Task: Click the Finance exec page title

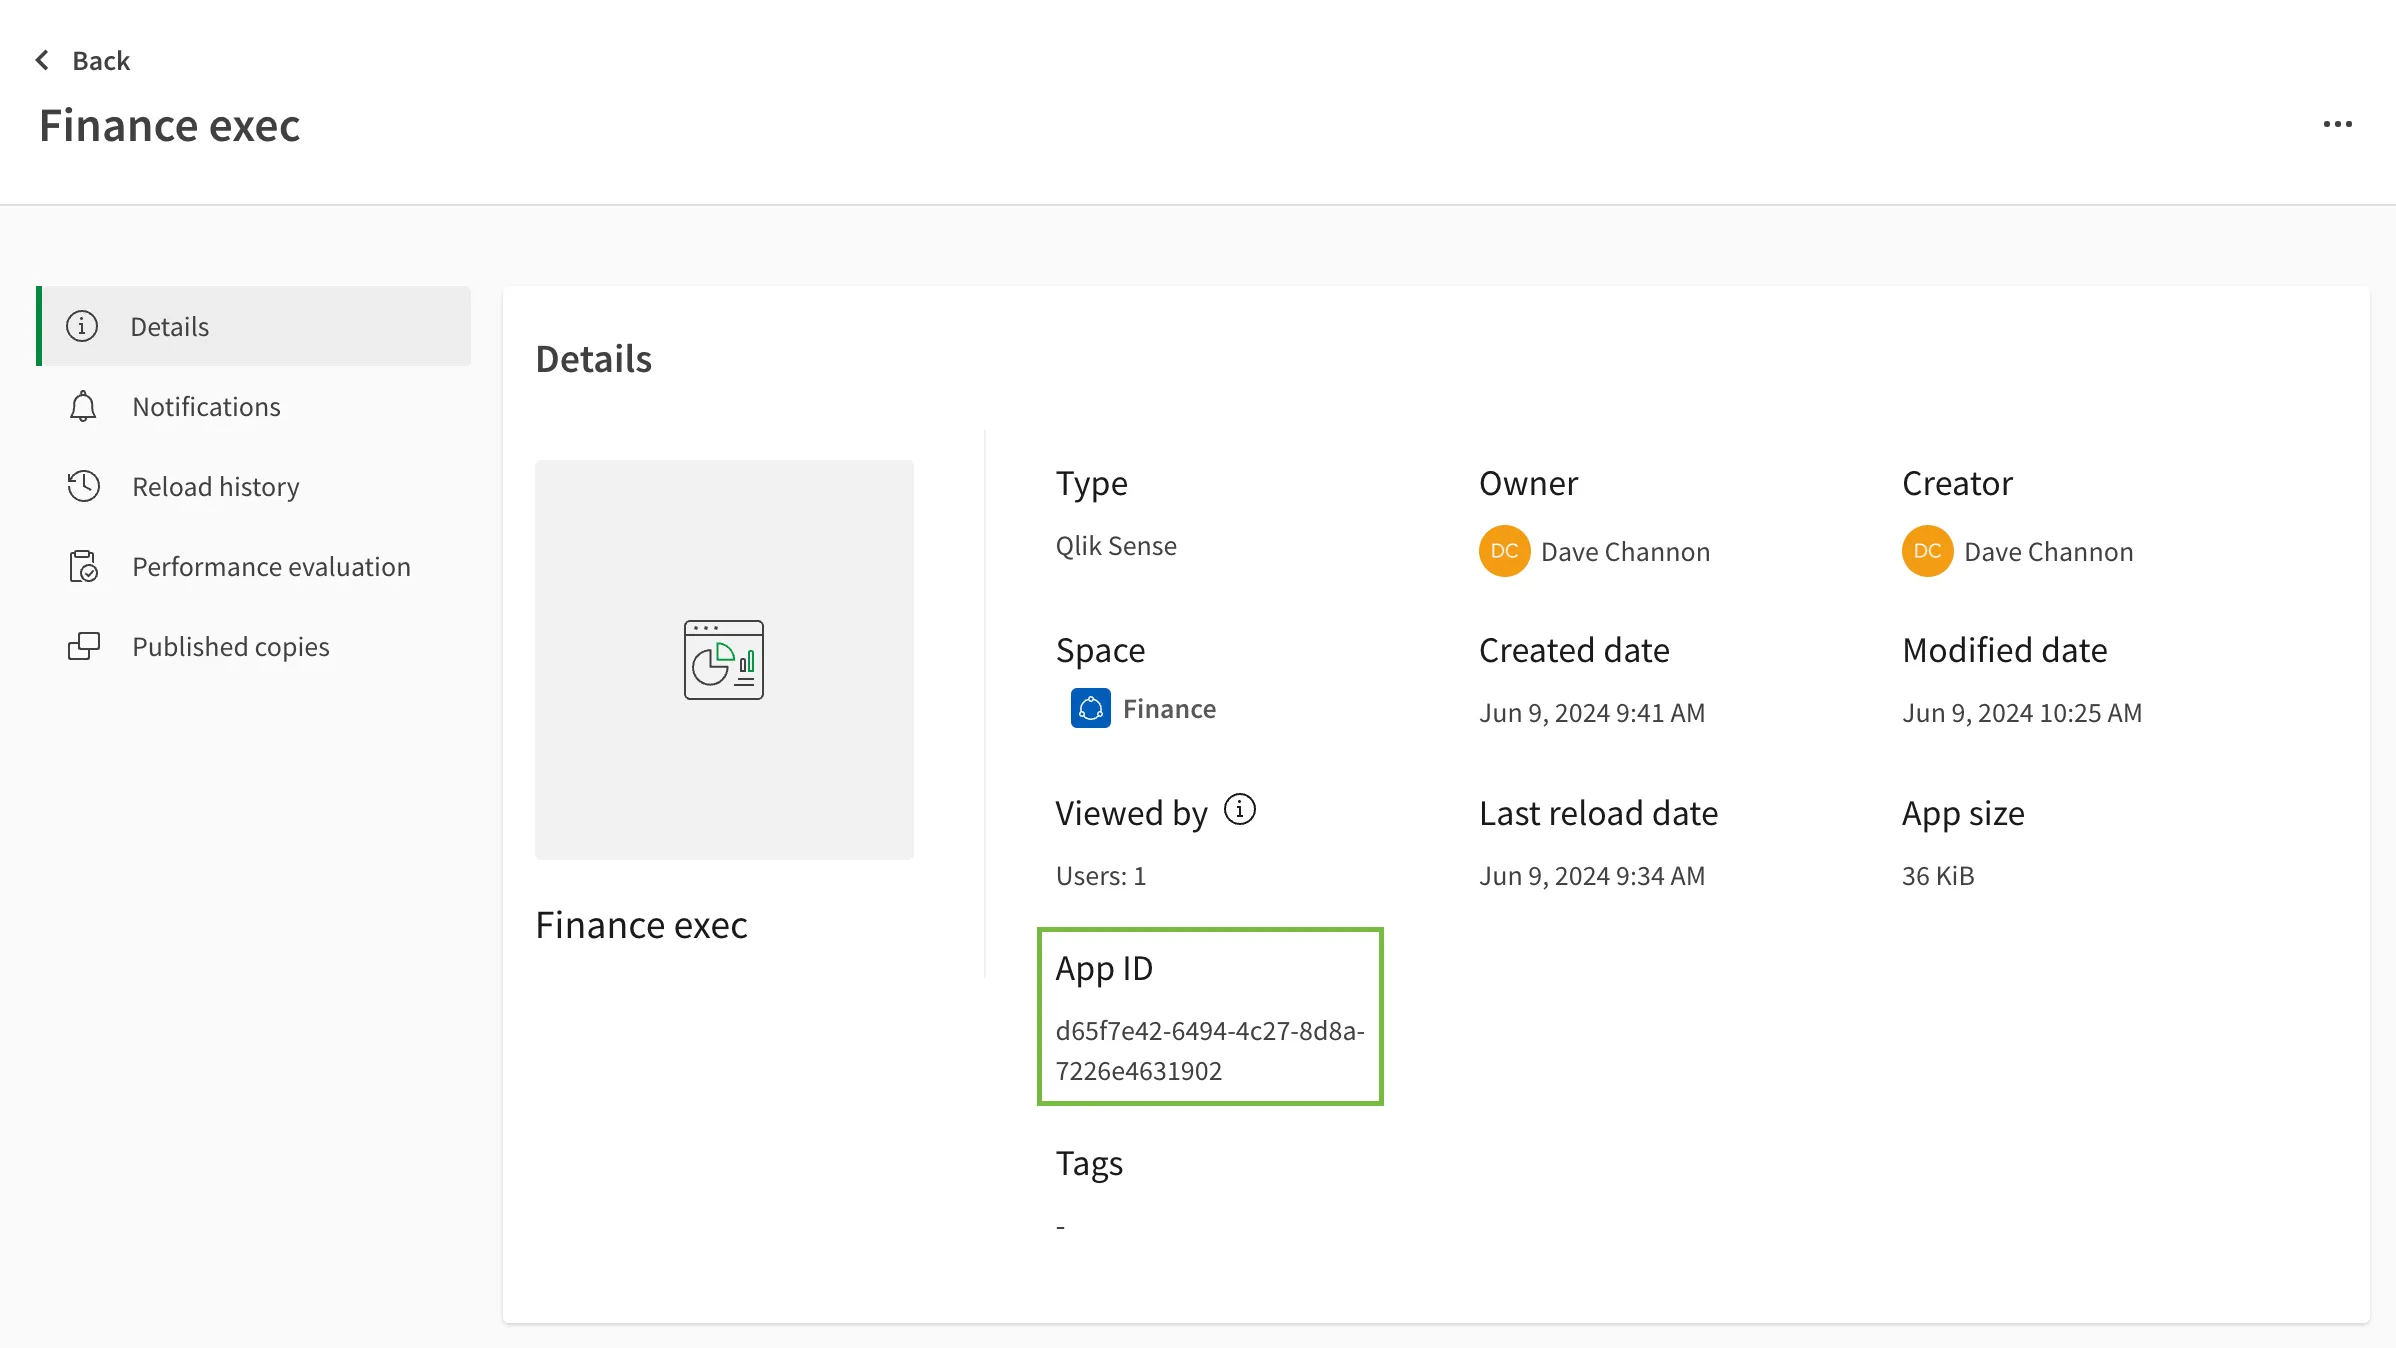Action: (169, 124)
